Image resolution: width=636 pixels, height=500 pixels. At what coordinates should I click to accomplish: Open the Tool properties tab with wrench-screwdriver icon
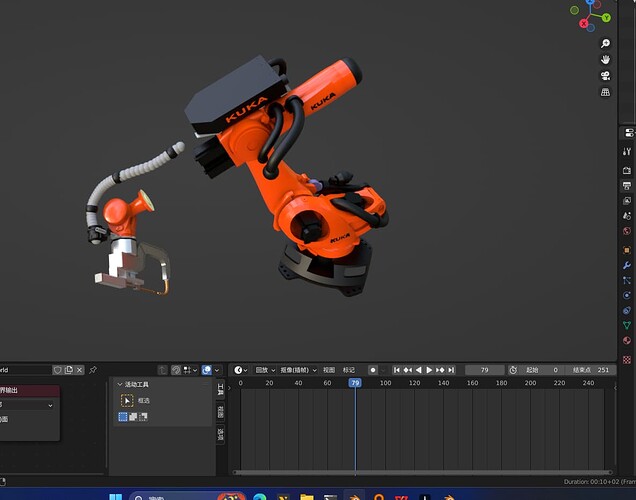coord(627,151)
